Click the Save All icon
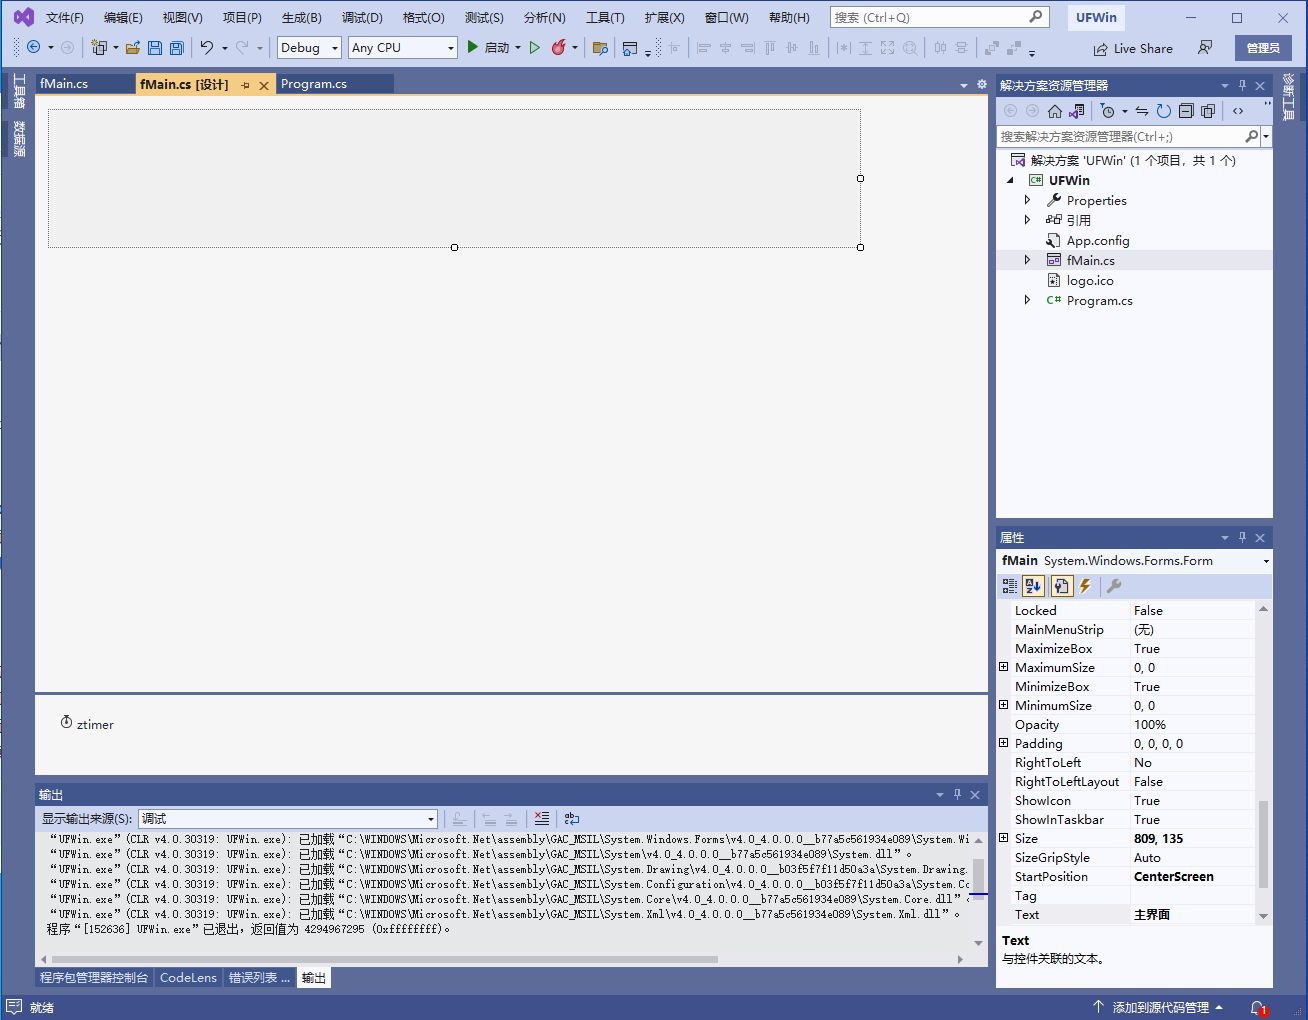The width and height of the screenshot is (1308, 1020). click(x=177, y=47)
